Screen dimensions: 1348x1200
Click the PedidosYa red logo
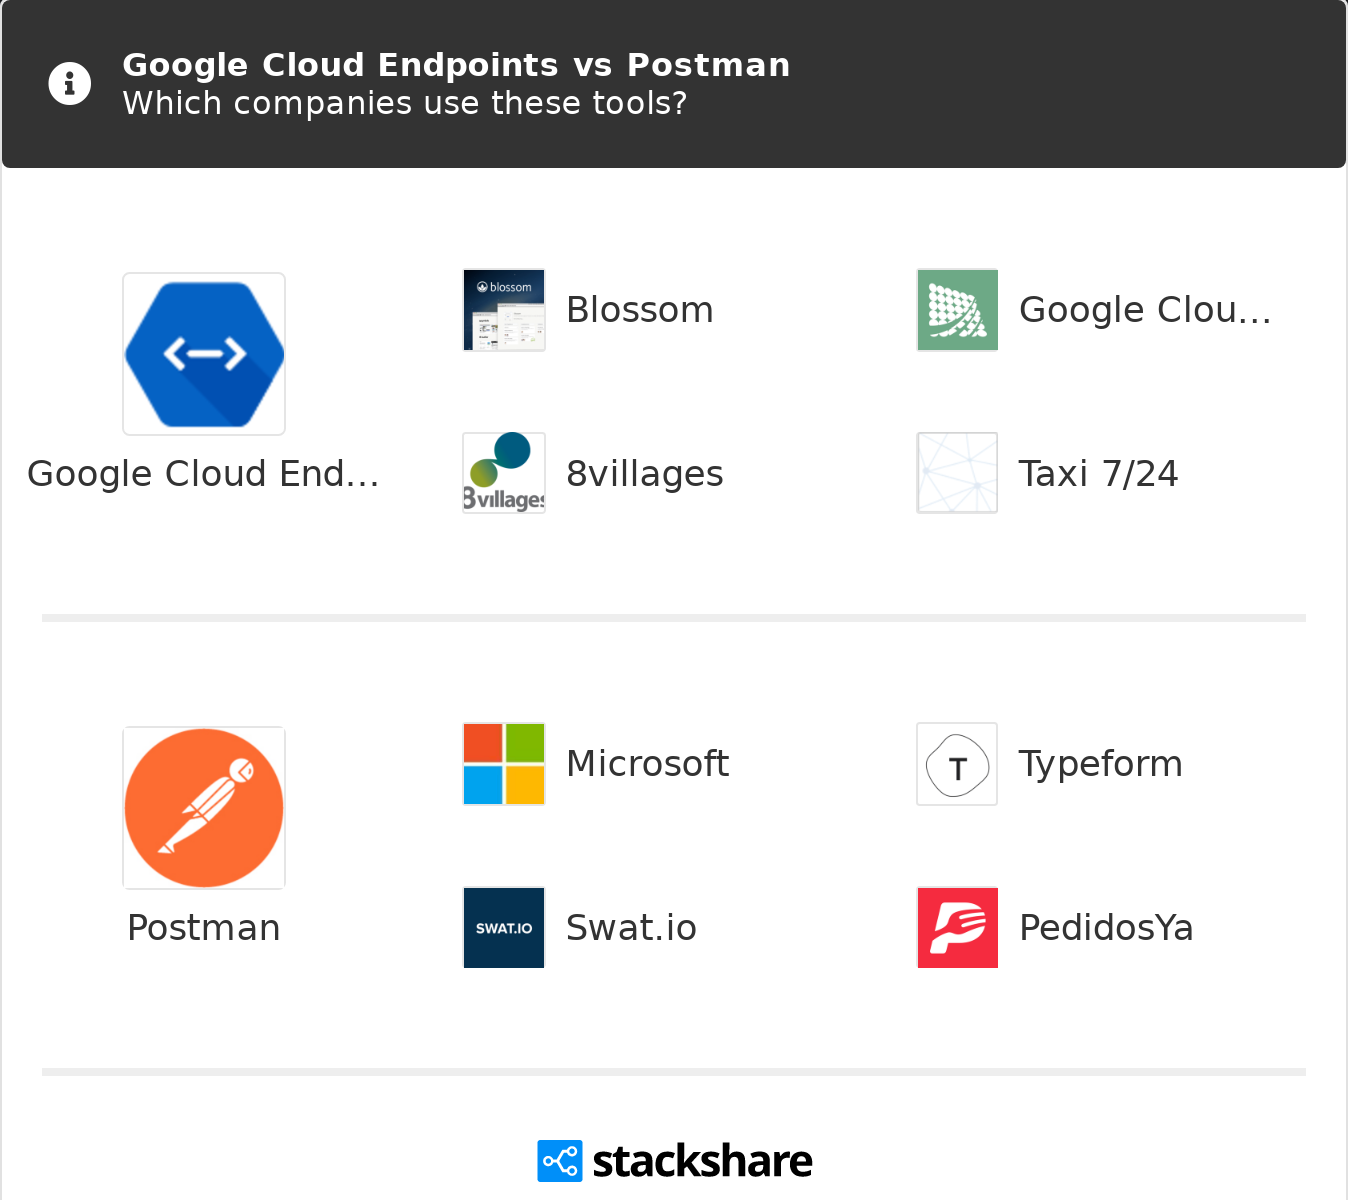point(957,928)
